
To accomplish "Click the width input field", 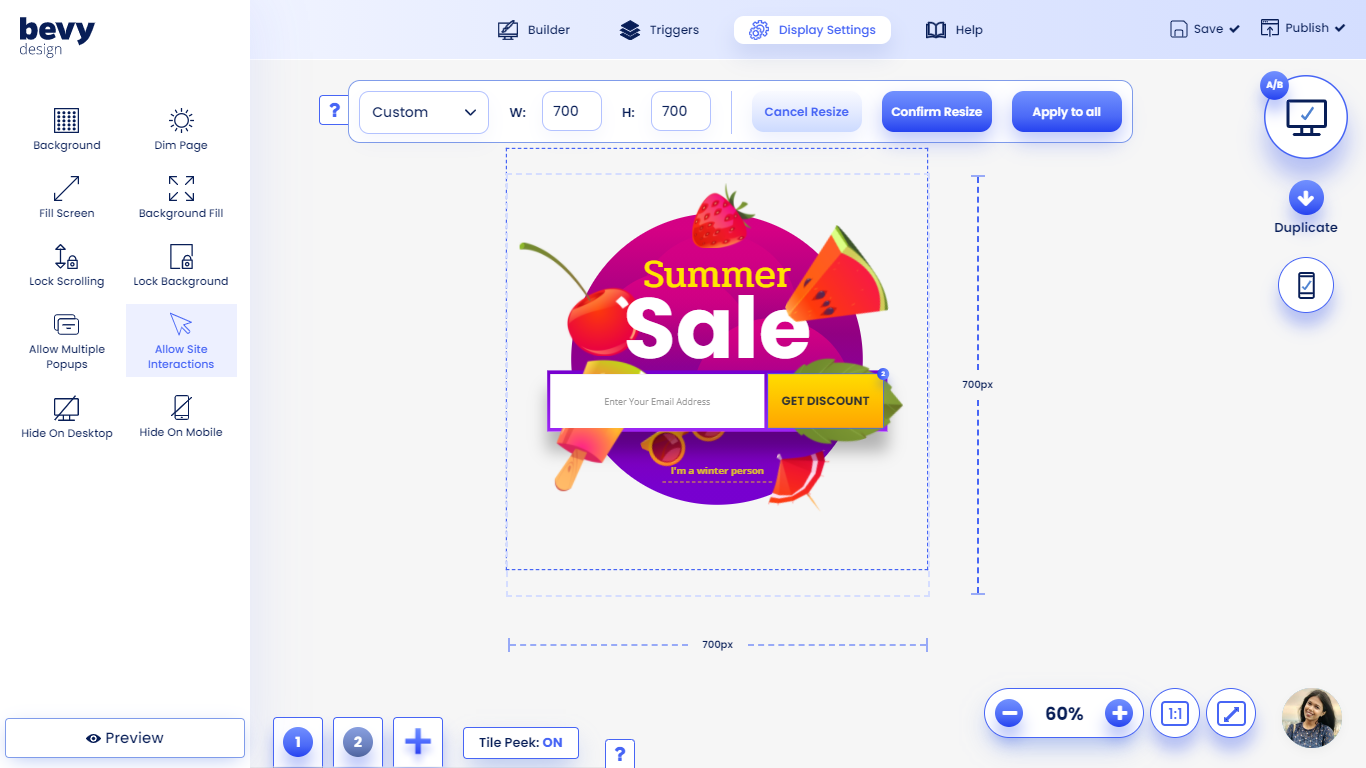I will click(571, 112).
